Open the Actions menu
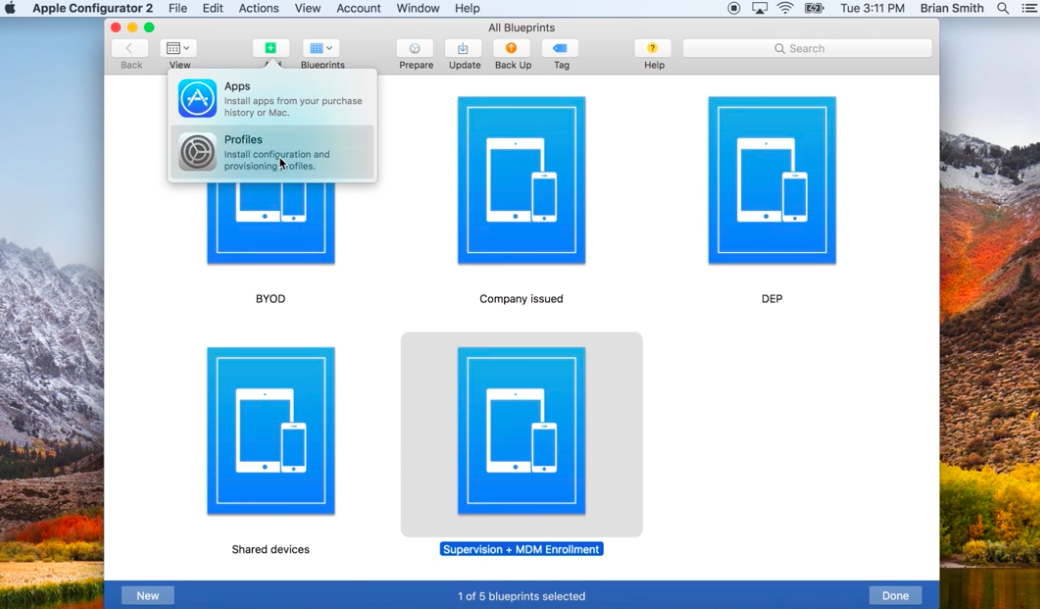 point(259,8)
